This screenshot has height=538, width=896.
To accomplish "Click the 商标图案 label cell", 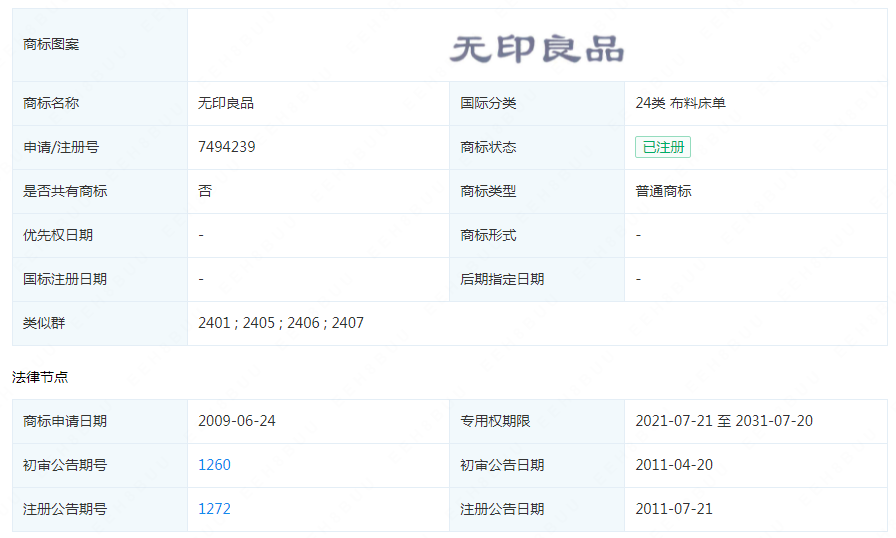I will tap(100, 45).
